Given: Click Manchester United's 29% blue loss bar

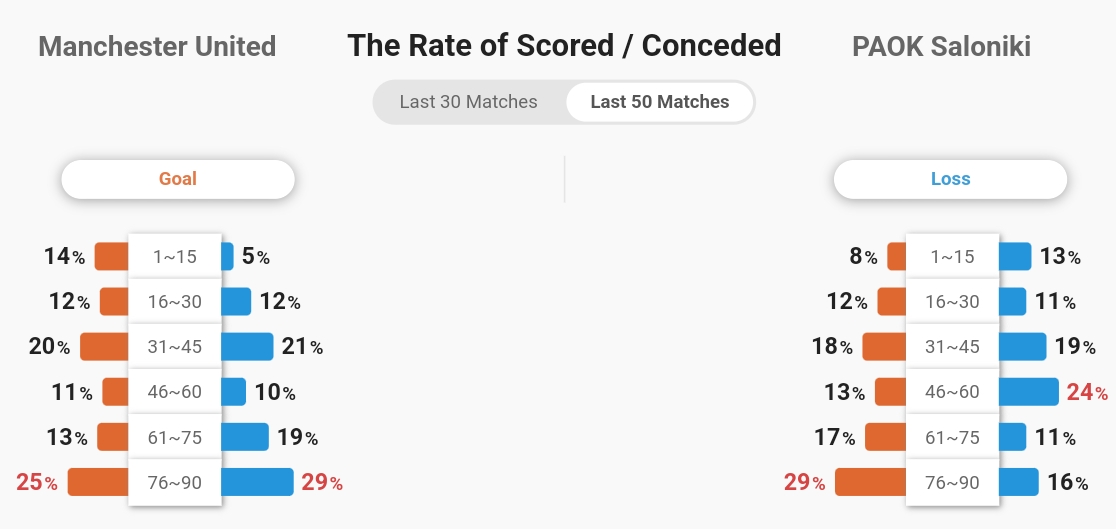Looking at the screenshot, I should (257, 482).
